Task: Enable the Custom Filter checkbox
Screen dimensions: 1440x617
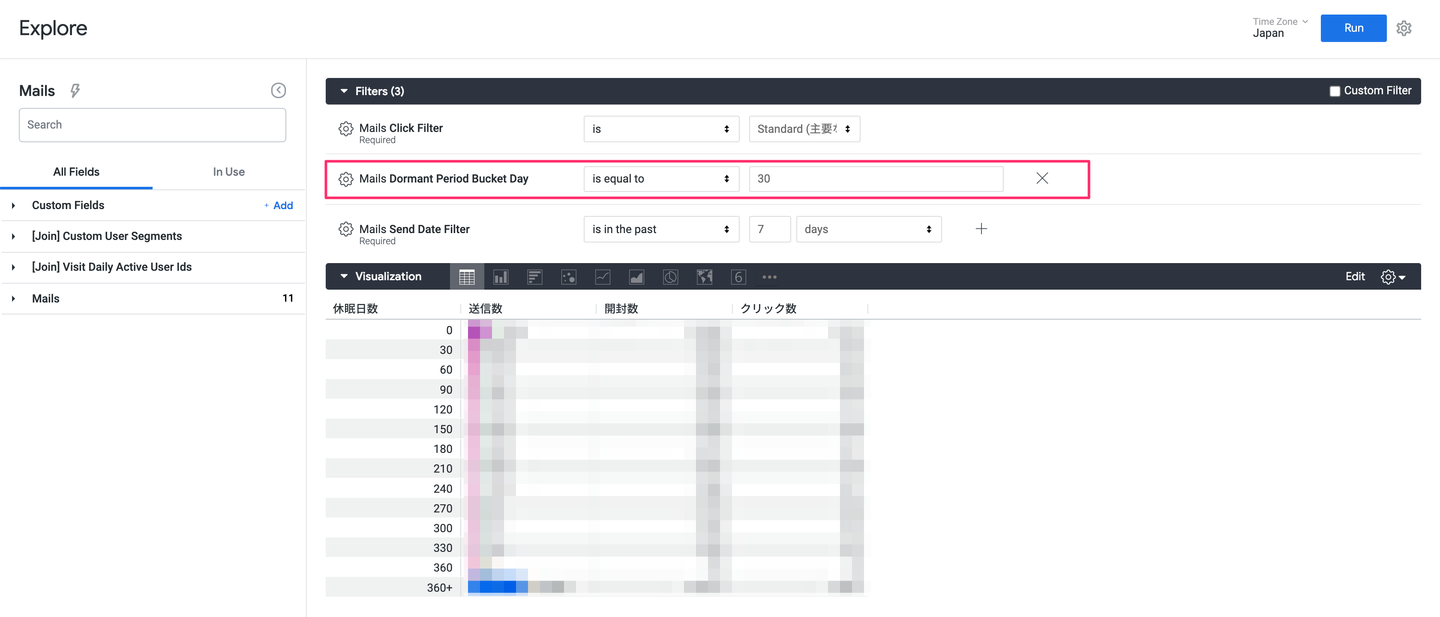Action: (x=1334, y=91)
